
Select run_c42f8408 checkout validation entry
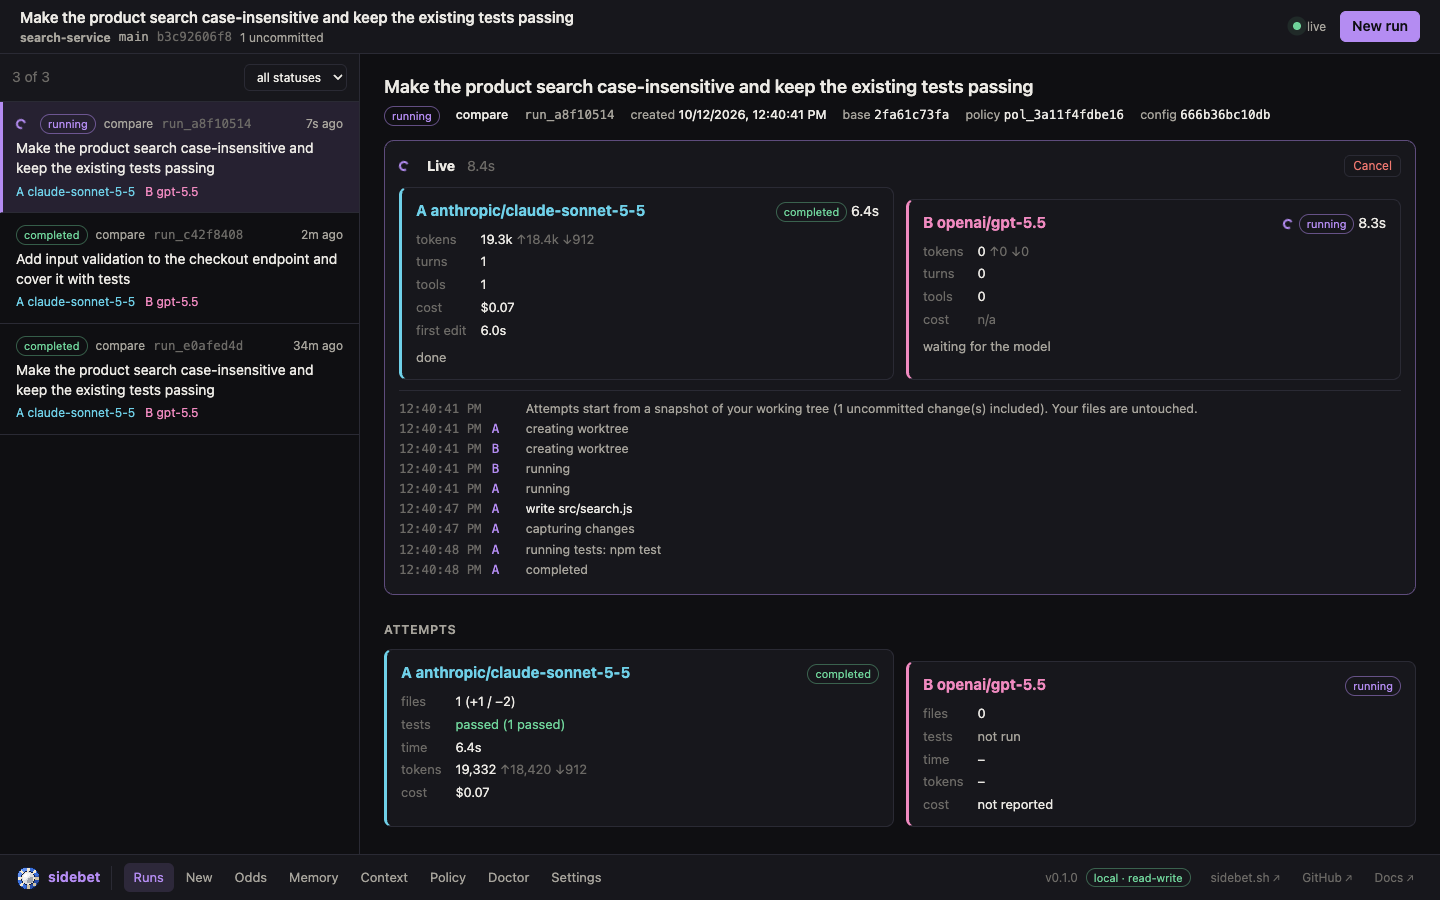point(180,268)
